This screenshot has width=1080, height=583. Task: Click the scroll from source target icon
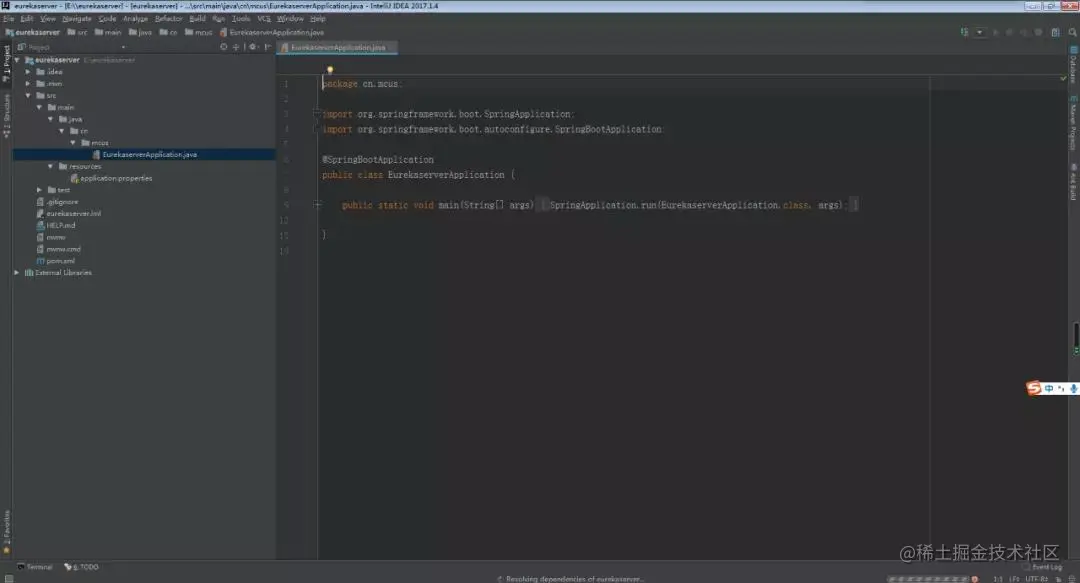coord(223,47)
